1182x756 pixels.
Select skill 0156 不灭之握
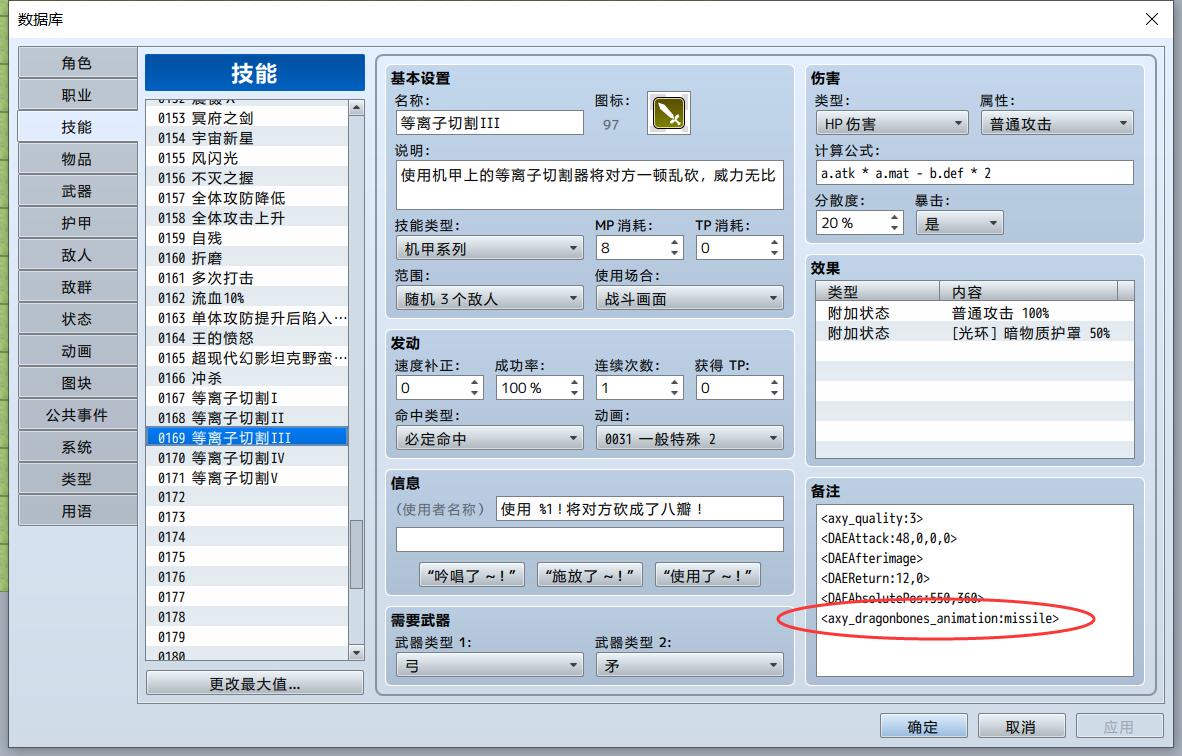247,178
